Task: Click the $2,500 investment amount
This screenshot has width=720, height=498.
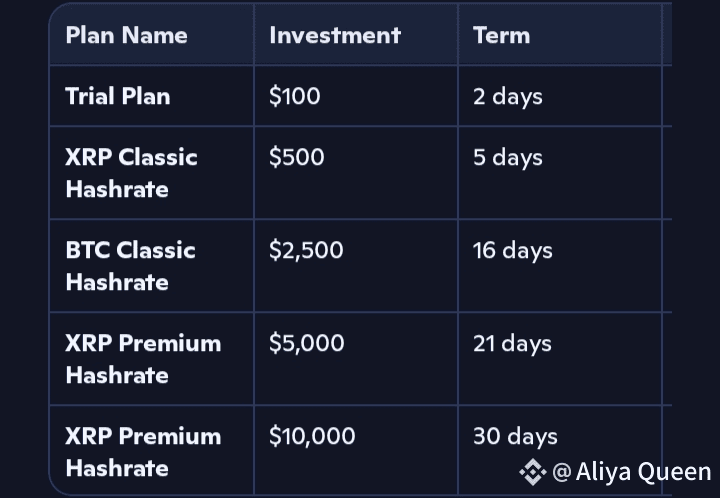Action: coord(306,251)
